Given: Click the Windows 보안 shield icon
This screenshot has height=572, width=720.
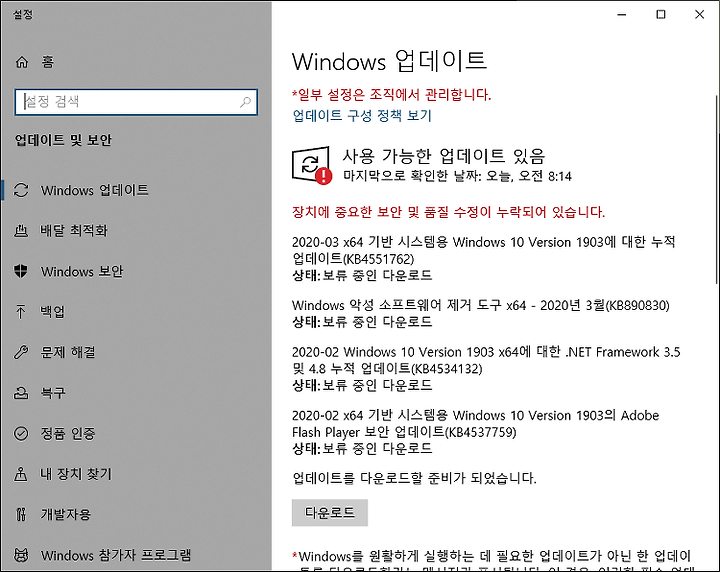Looking at the screenshot, I should pos(21,271).
